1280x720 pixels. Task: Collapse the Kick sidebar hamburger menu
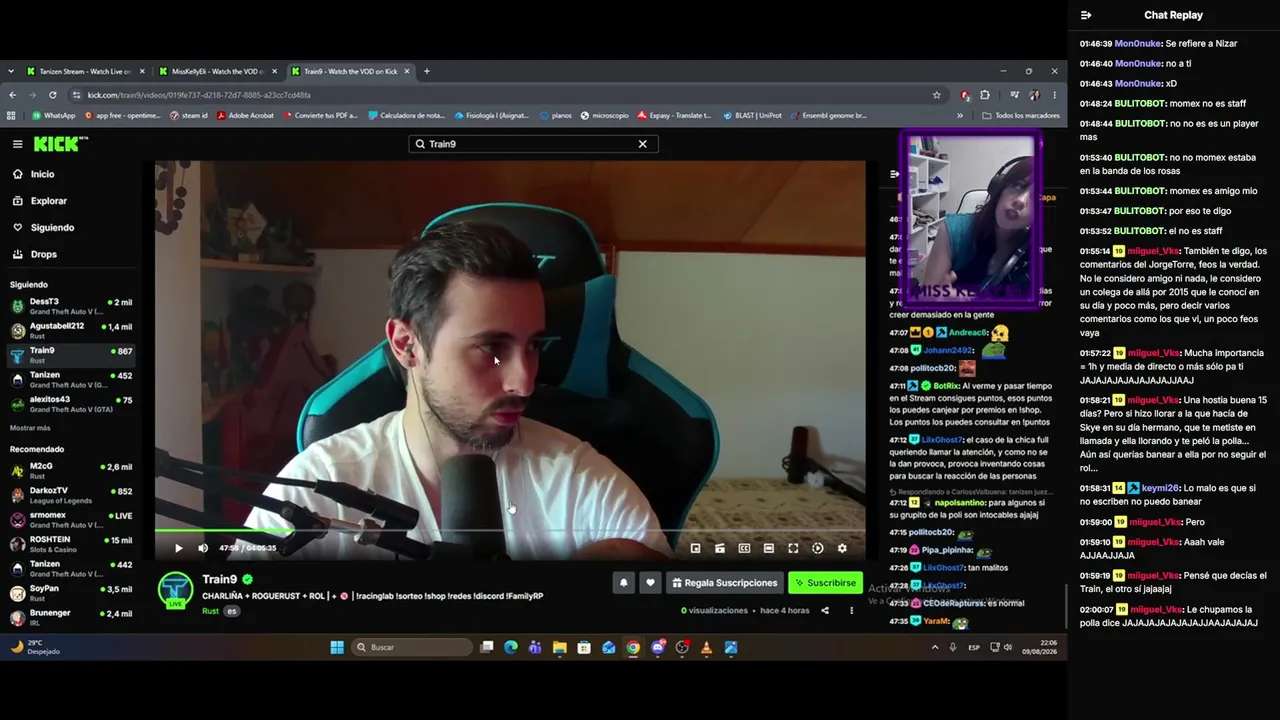(17, 144)
